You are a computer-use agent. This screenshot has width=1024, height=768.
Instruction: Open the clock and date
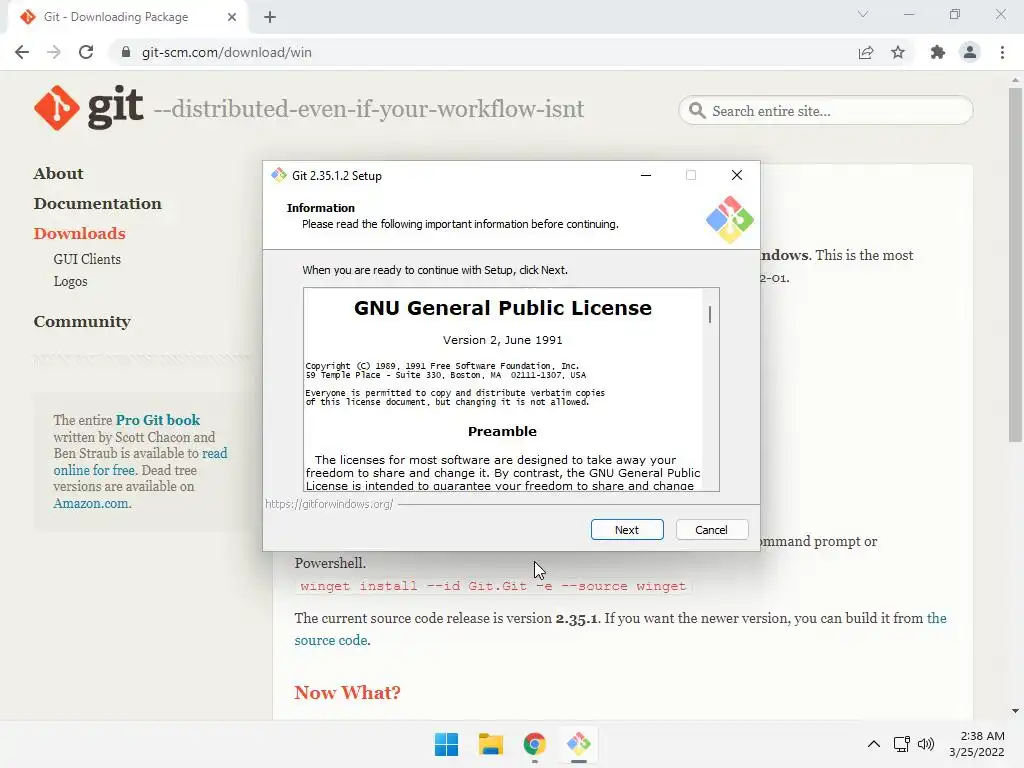[977, 744]
